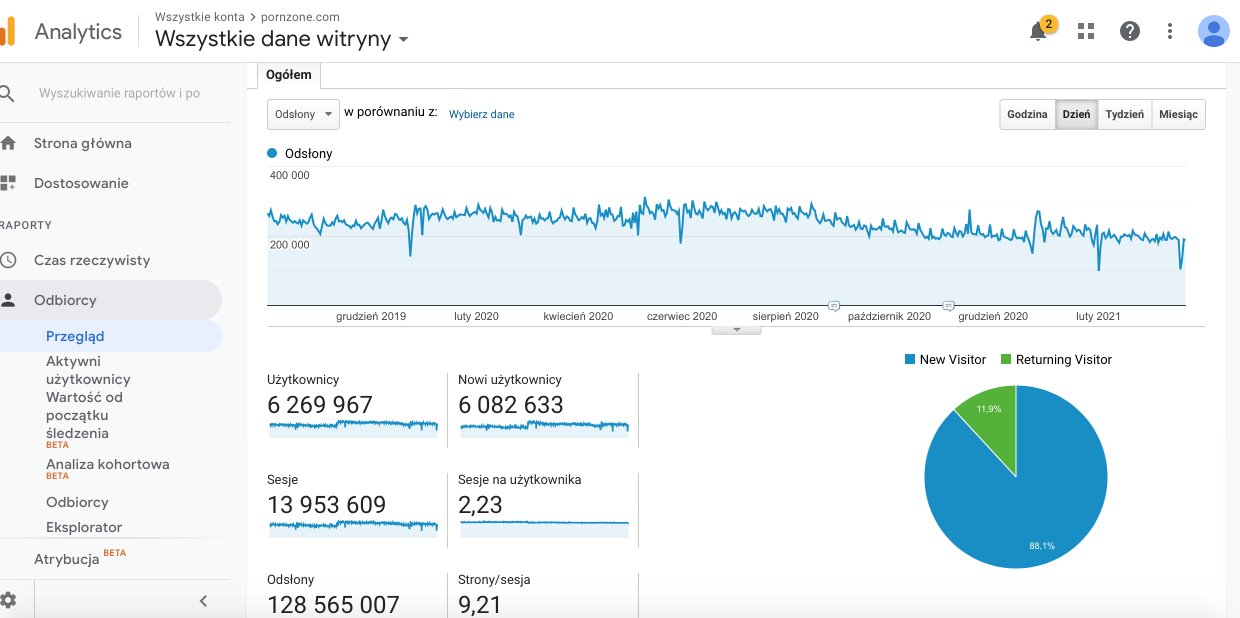Open Strona główna in sidebar
This screenshot has width=1240, height=618.
[x=82, y=143]
